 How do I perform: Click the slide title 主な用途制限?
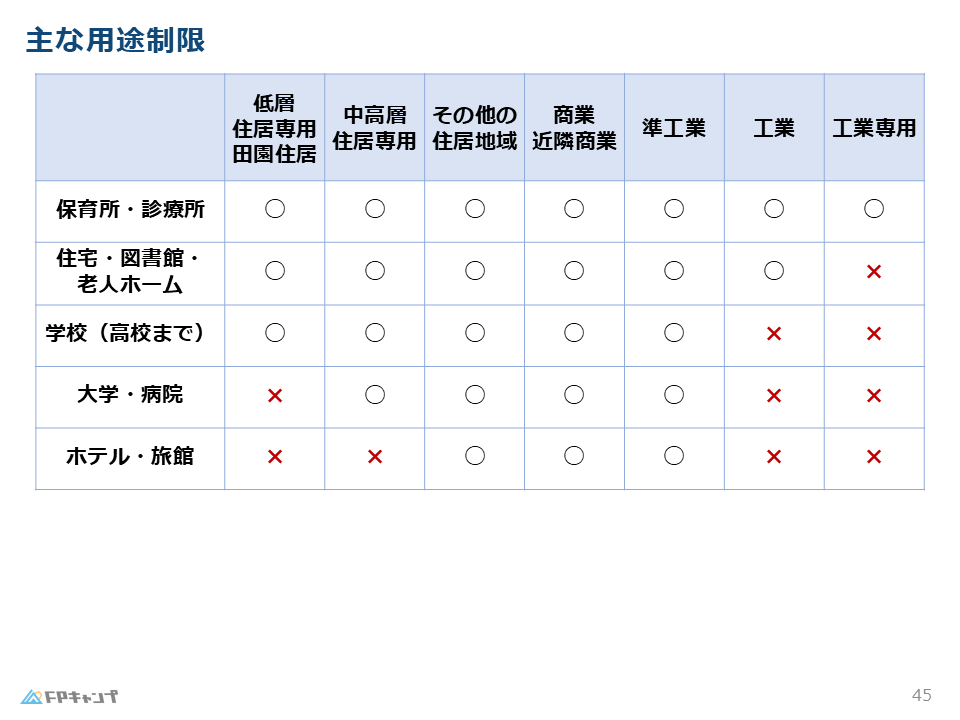tap(115, 40)
